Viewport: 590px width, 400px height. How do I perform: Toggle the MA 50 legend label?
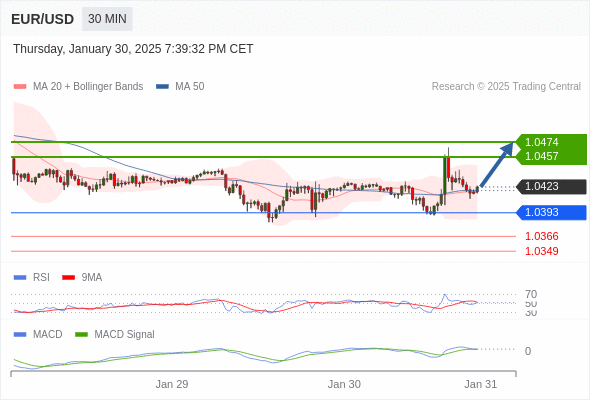point(190,87)
